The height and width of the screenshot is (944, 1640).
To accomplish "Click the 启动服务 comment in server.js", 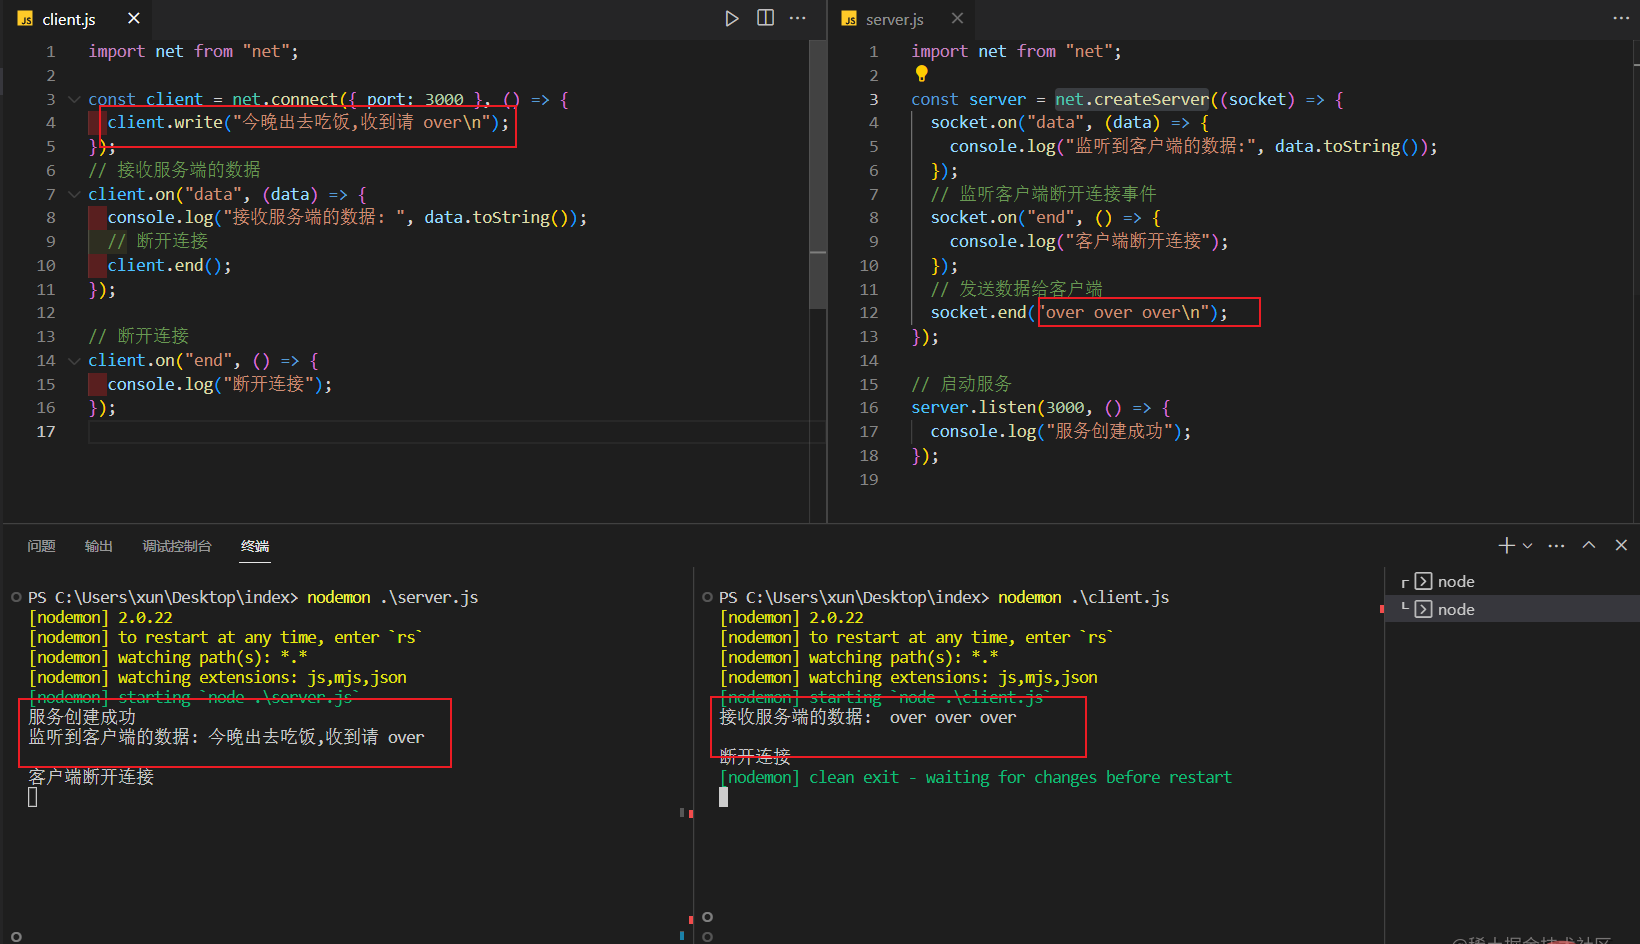I will (961, 384).
